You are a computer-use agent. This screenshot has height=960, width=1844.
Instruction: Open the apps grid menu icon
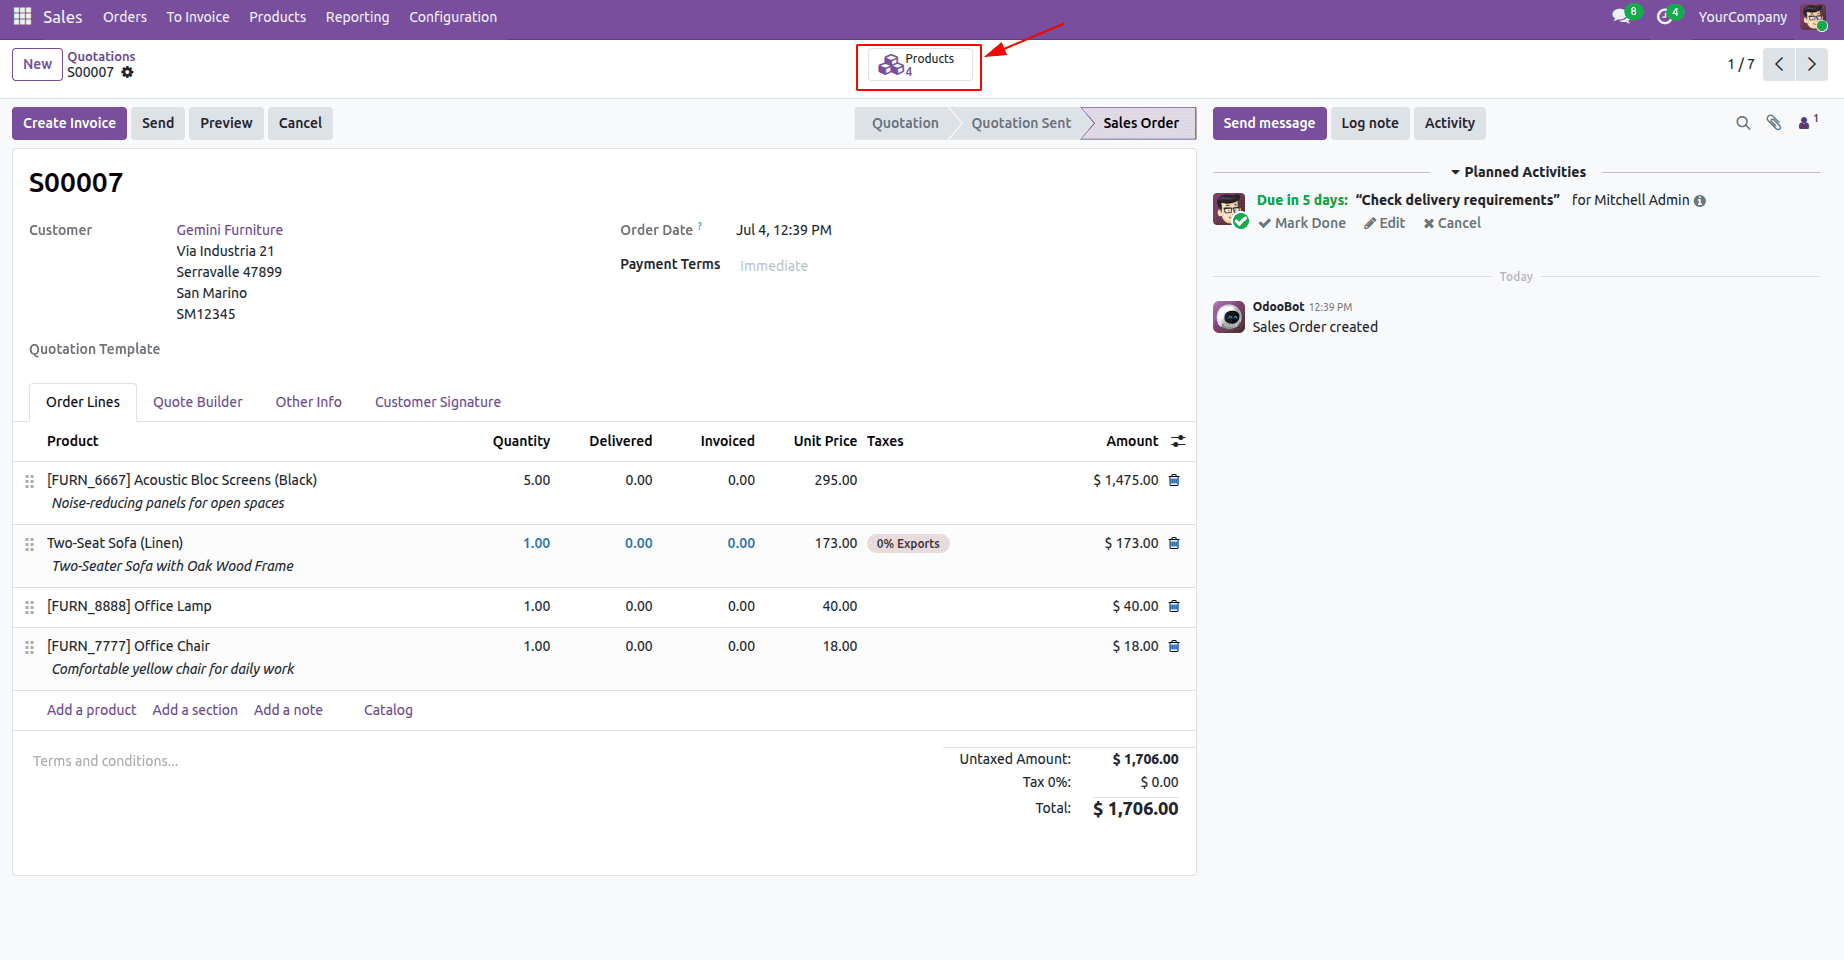click(22, 17)
